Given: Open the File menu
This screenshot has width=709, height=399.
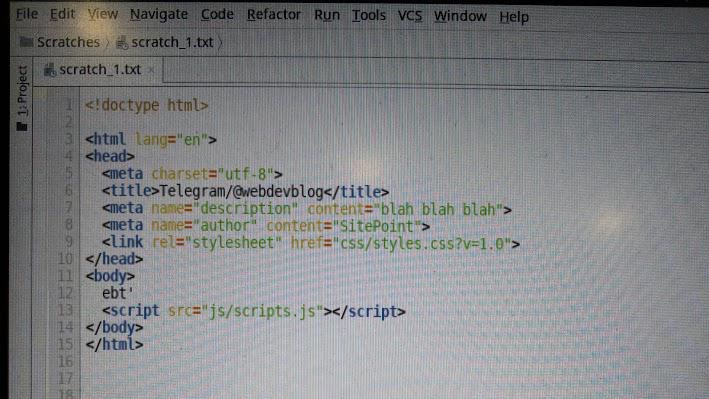Looking at the screenshot, I should point(27,14).
